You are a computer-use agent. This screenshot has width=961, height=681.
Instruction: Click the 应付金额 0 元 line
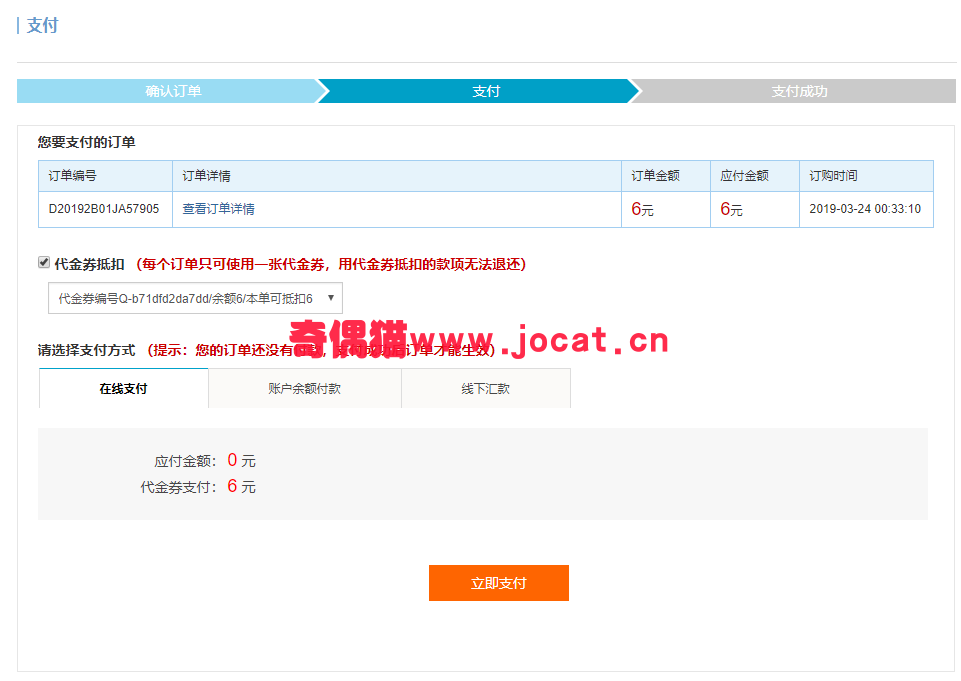(205, 460)
